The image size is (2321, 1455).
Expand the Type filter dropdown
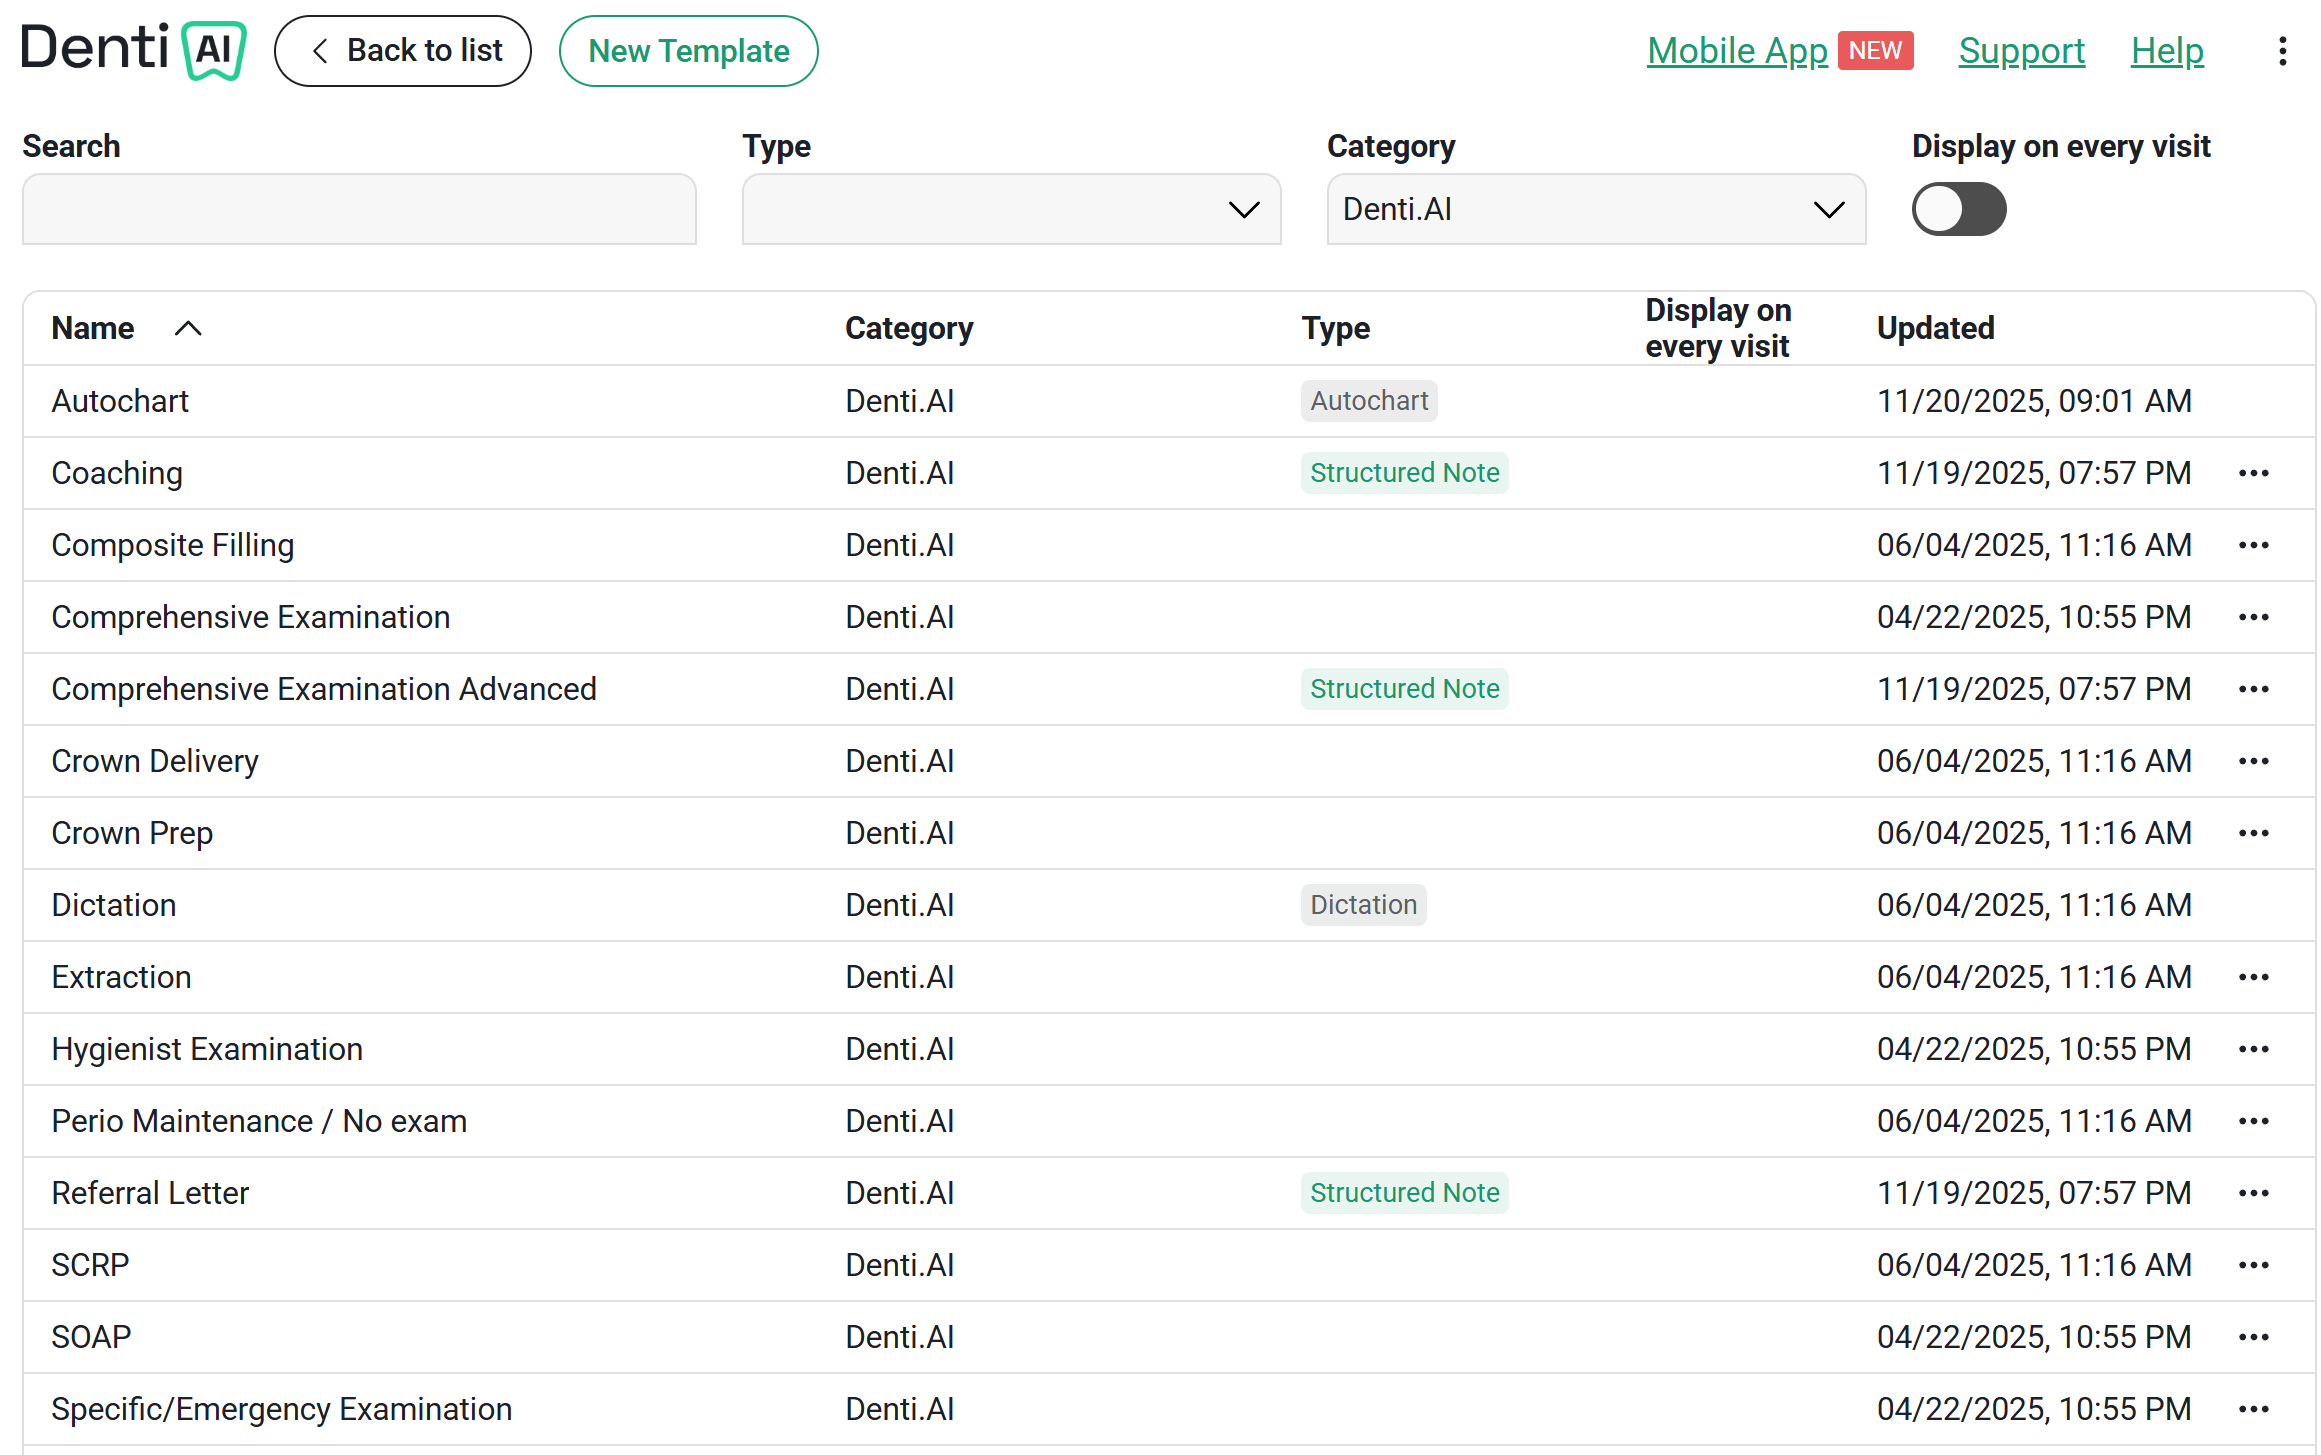[x=1011, y=209]
